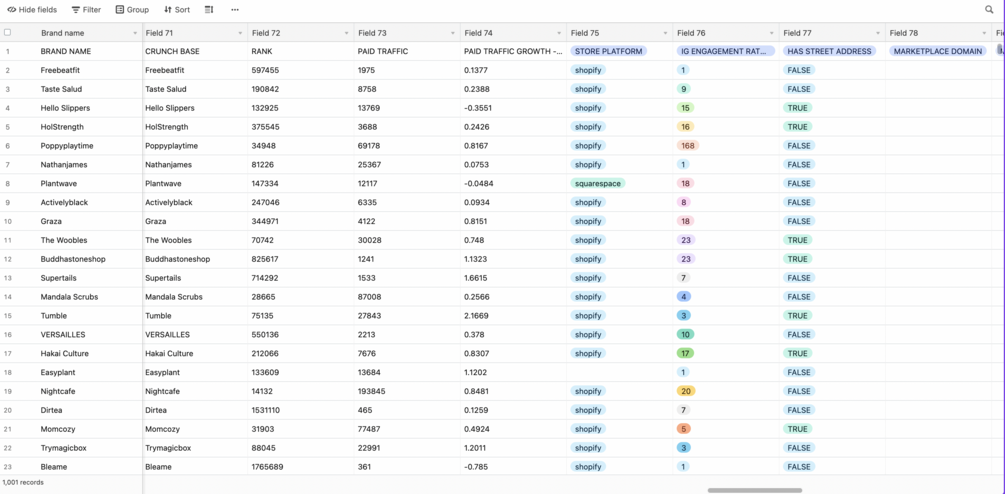Image resolution: width=1005 pixels, height=494 pixels.
Task: Open the Field 71 column dropdown arrow
Action: 240,33
